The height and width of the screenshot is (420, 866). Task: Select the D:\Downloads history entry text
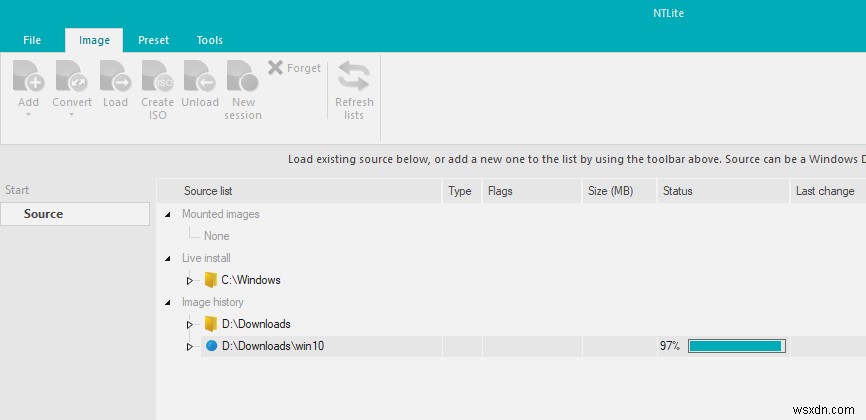(x=256, y=324)
